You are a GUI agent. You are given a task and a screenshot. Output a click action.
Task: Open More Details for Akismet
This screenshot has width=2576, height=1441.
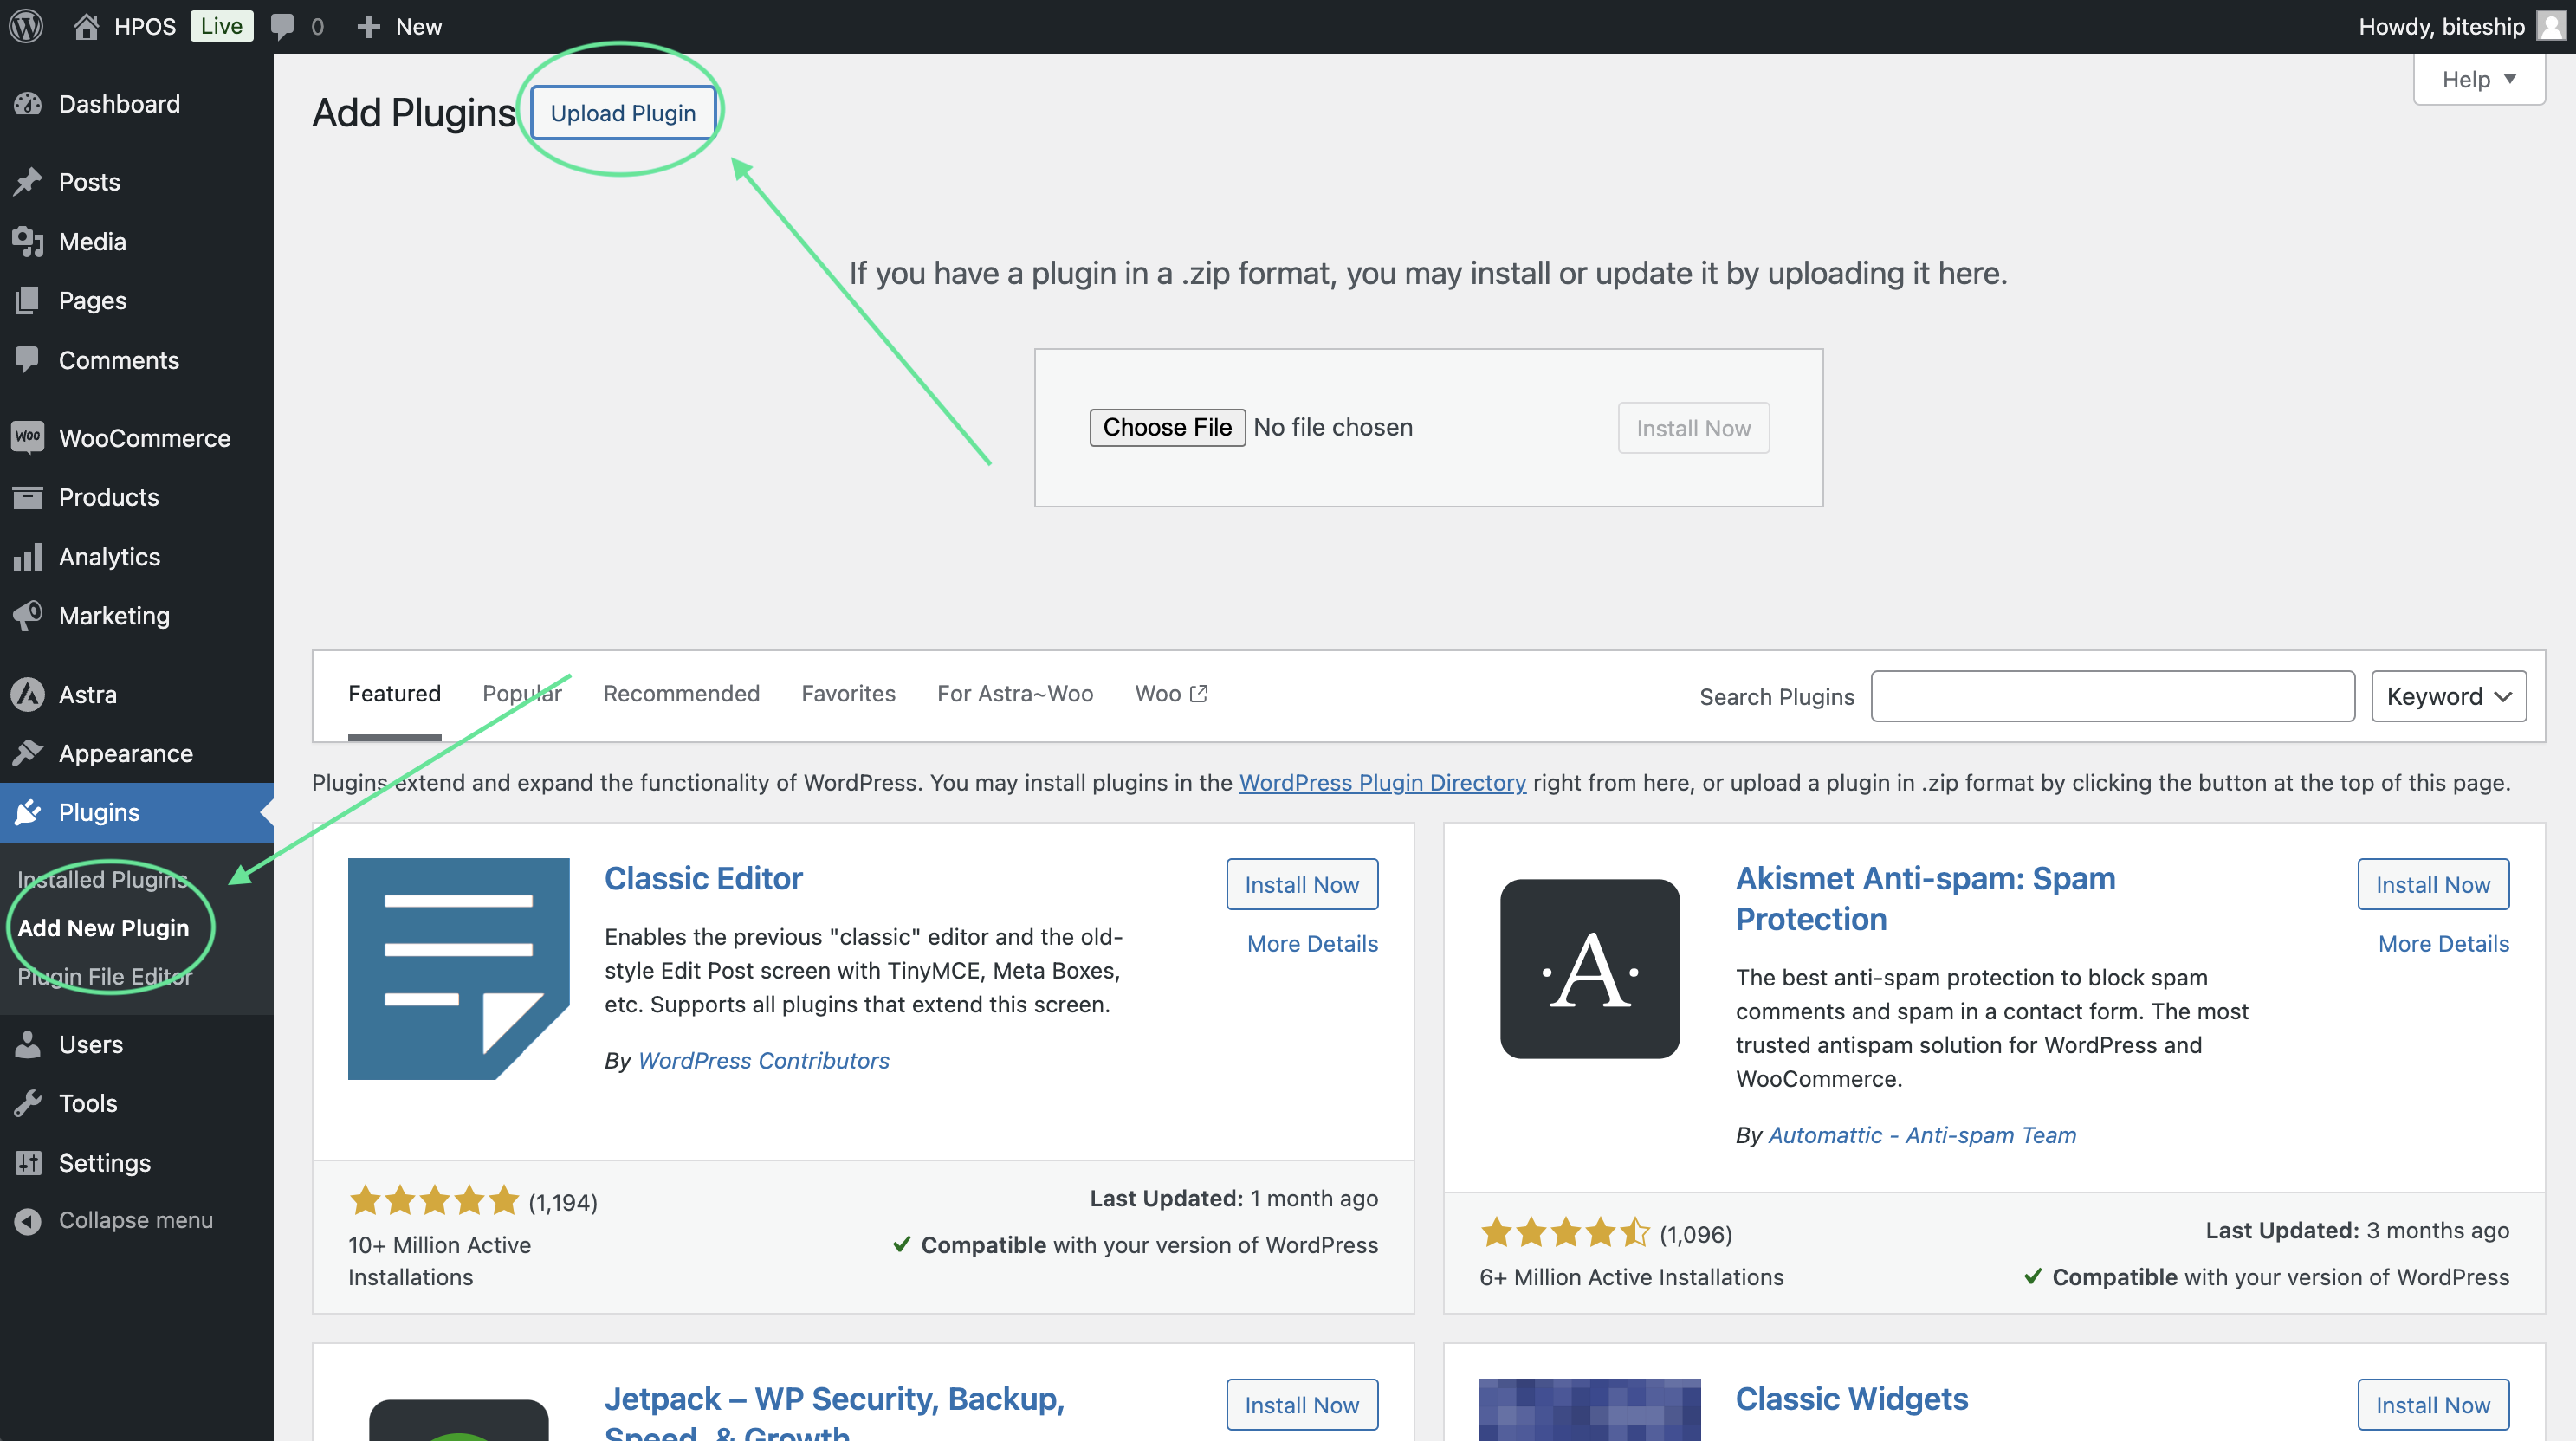click(2443, 943)
